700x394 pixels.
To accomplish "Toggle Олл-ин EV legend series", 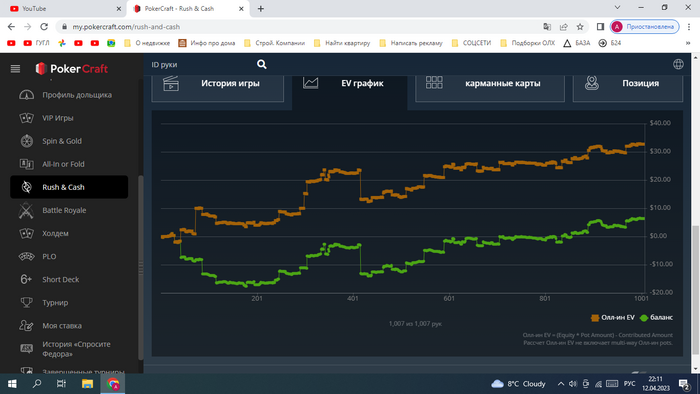I will click(x=612, y=318).
